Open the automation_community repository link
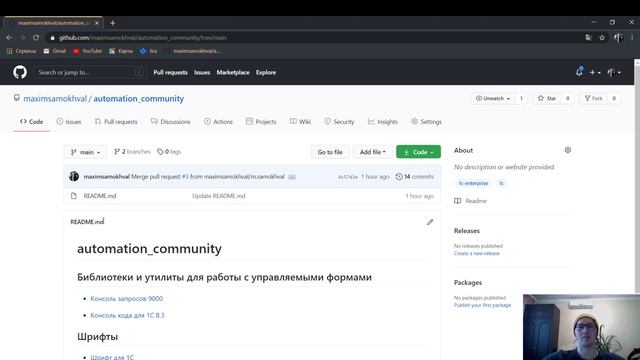This screenshot has height=360, width=640. (x=139, y=98)
